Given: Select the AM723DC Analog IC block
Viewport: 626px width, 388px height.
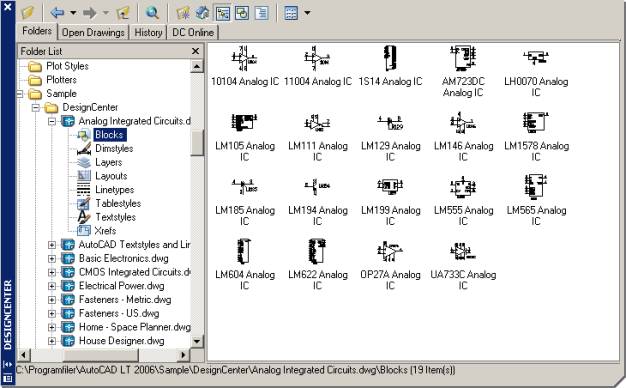Looking at the screenshot, I should coord(463,72).
